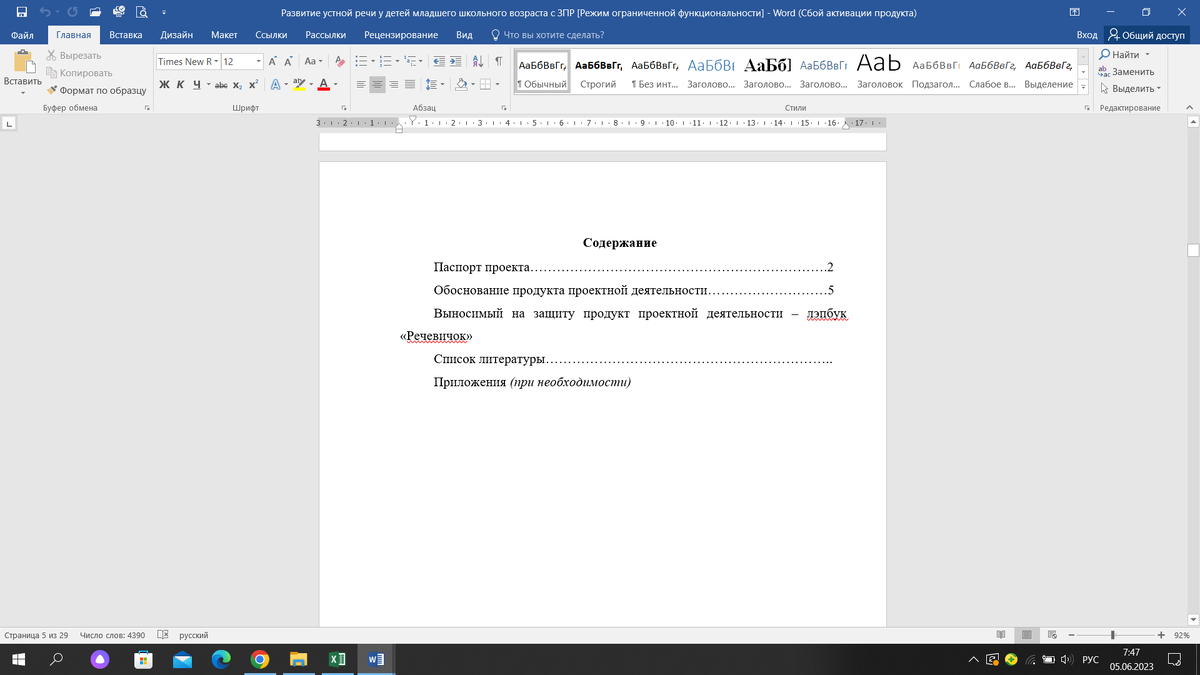Image resolution: width=1200 pixels, height=675 pixels.
Task: Click Формат по образцу format painter
Action: tap(95, 90)
